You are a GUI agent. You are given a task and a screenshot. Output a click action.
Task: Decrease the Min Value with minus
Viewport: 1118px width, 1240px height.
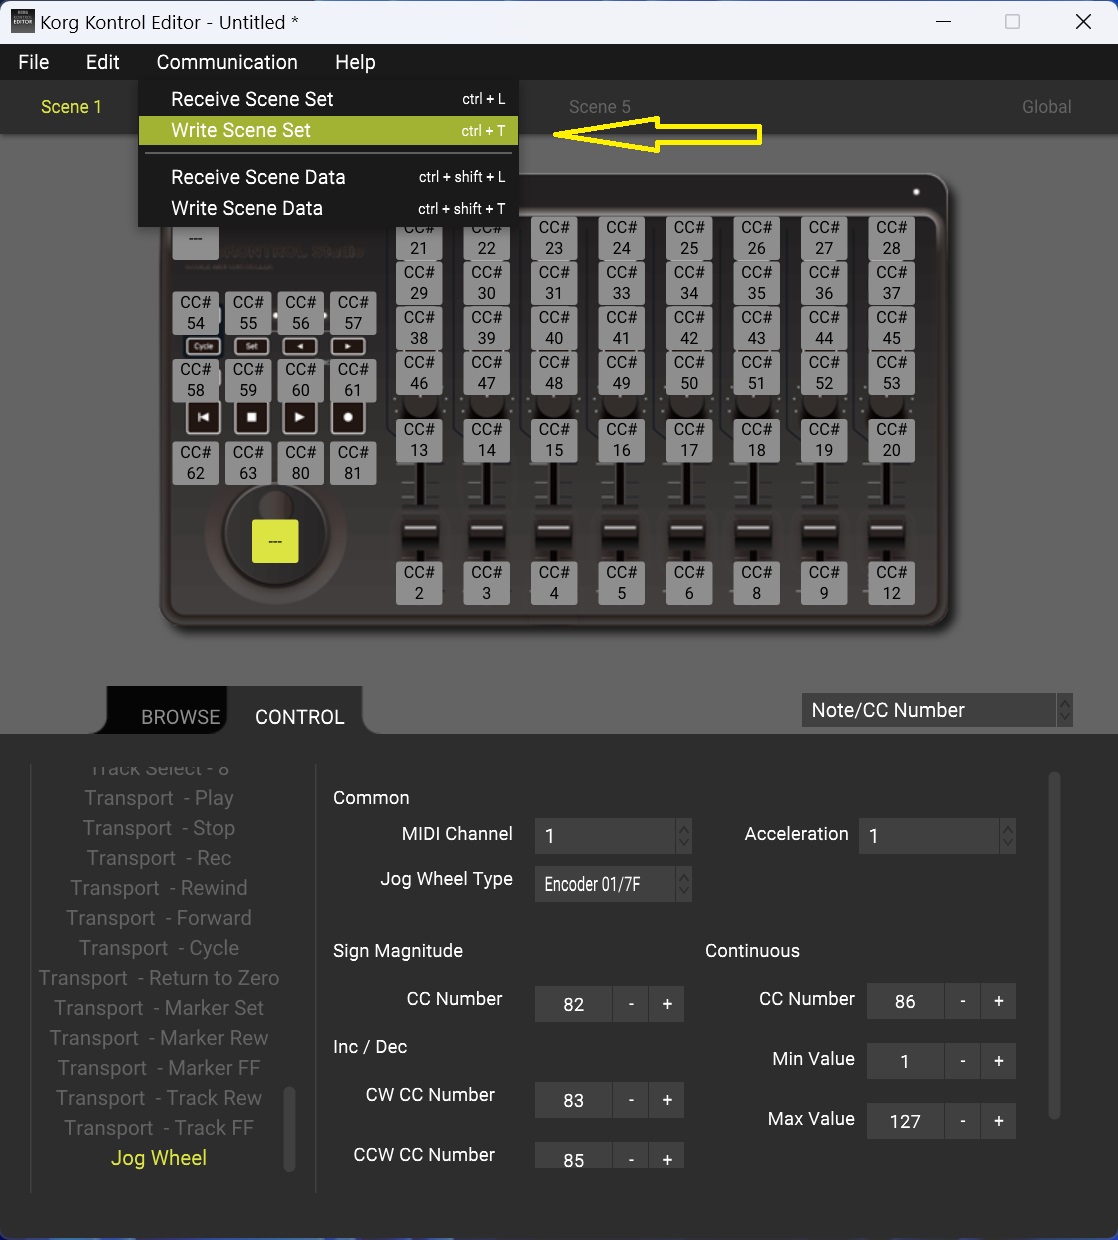point(963,1061)
